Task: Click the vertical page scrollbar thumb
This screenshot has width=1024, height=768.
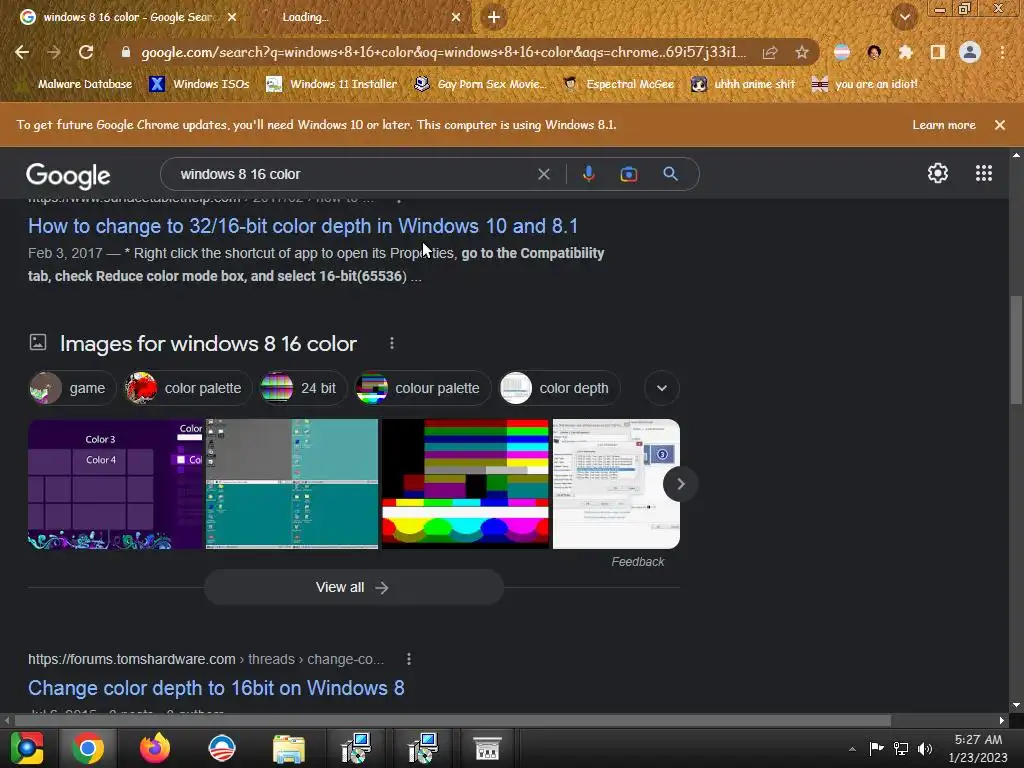Action: [x=1016, y=350]
